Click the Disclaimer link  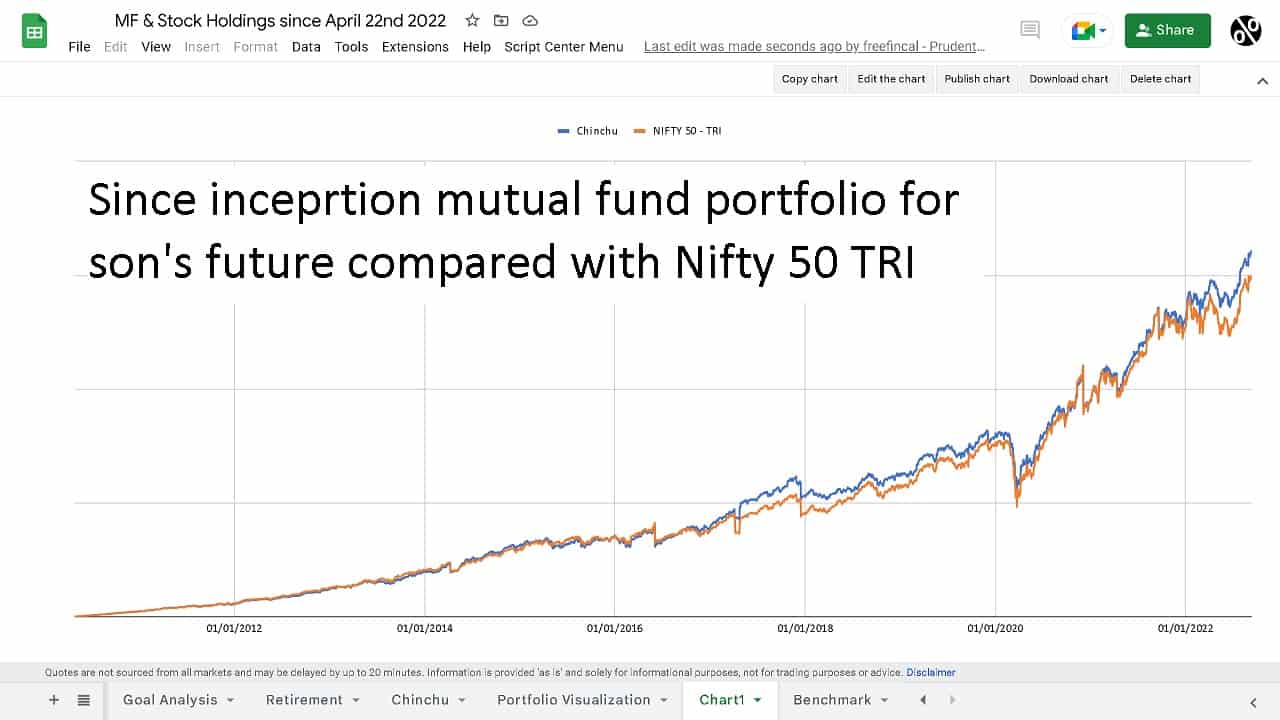pos(930,672)
